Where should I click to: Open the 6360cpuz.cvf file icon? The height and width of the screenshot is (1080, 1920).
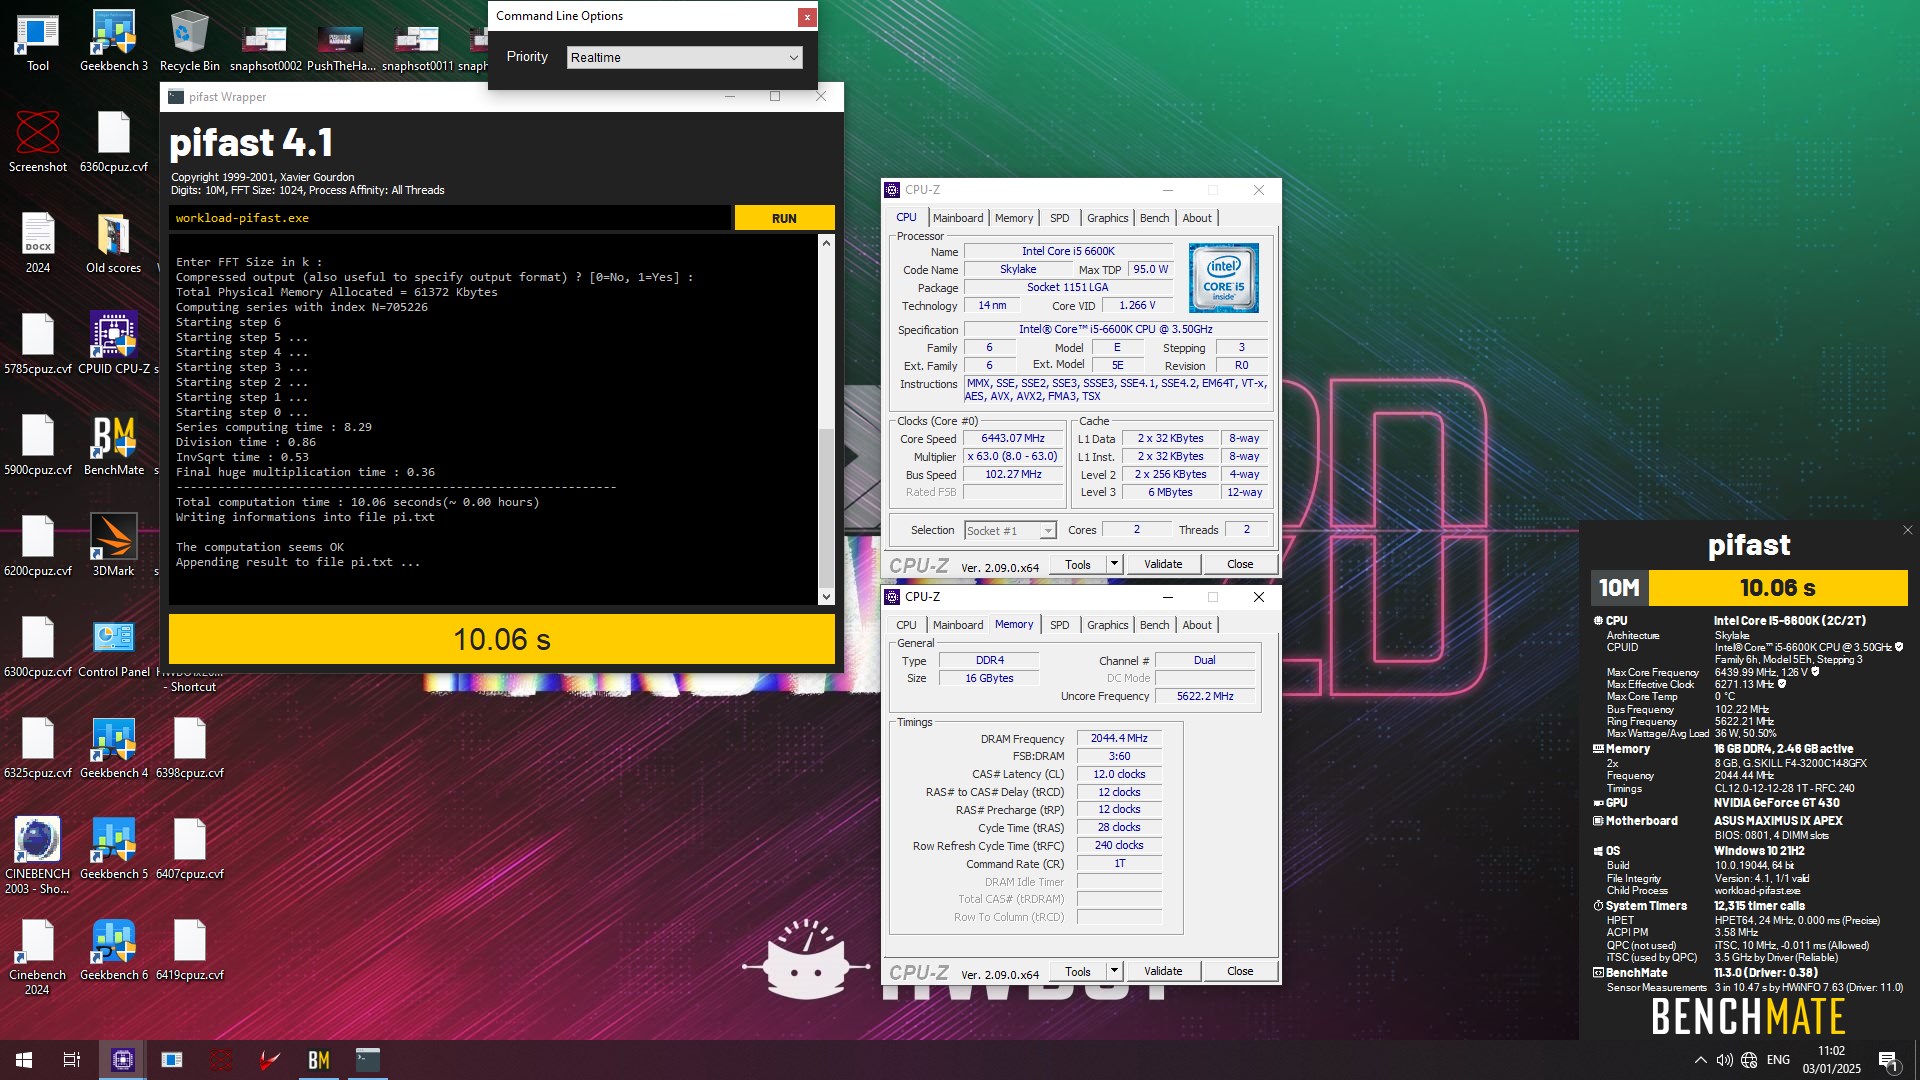(114, 142)
